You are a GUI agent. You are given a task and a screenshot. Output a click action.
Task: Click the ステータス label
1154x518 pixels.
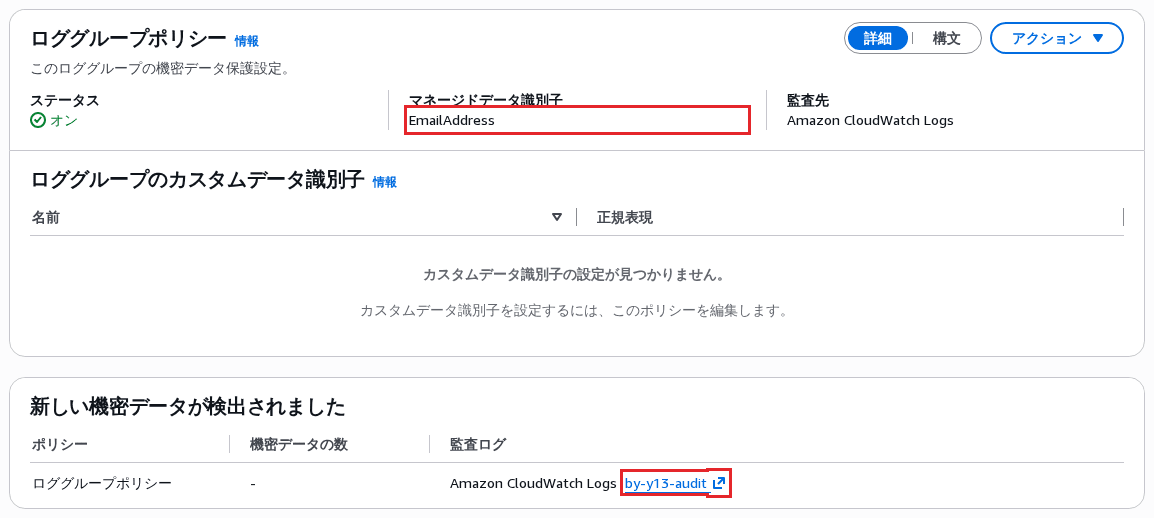65,101
